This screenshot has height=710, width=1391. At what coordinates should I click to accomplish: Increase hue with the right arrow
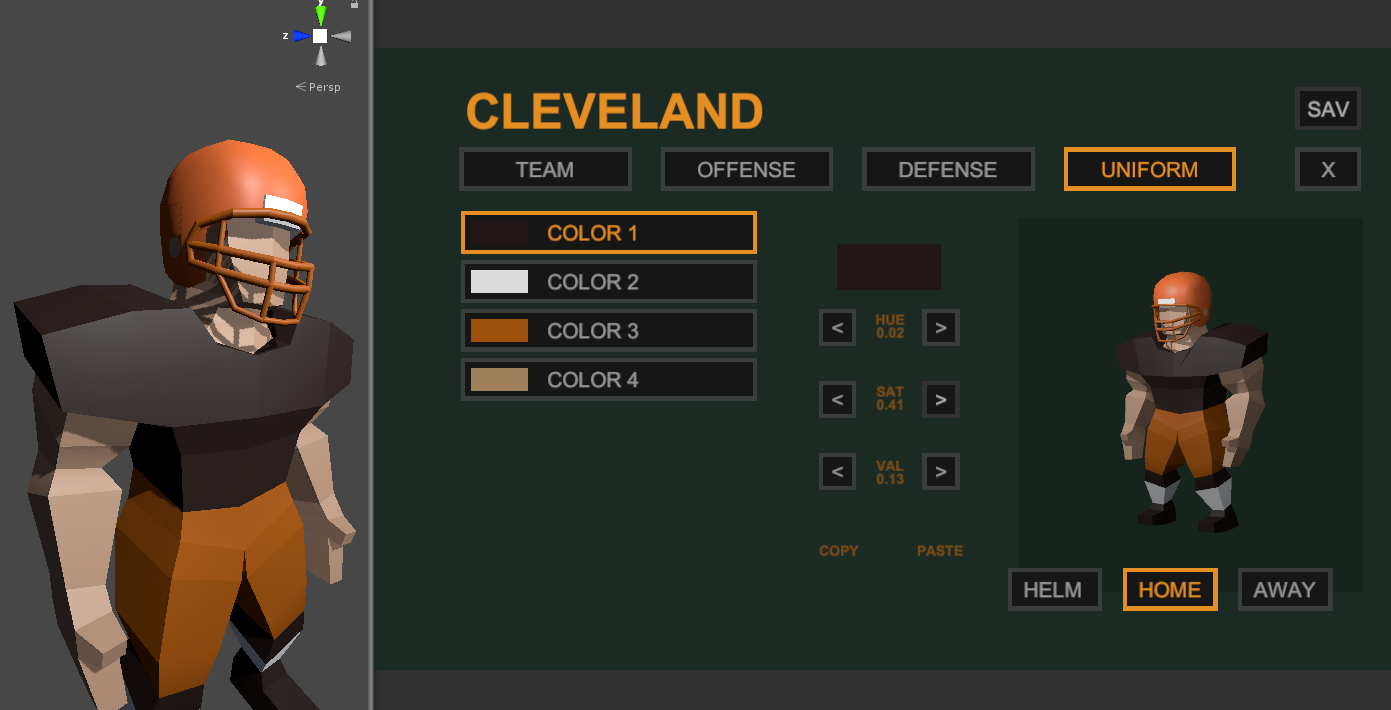pyautogui.click(x=940, y=327)
